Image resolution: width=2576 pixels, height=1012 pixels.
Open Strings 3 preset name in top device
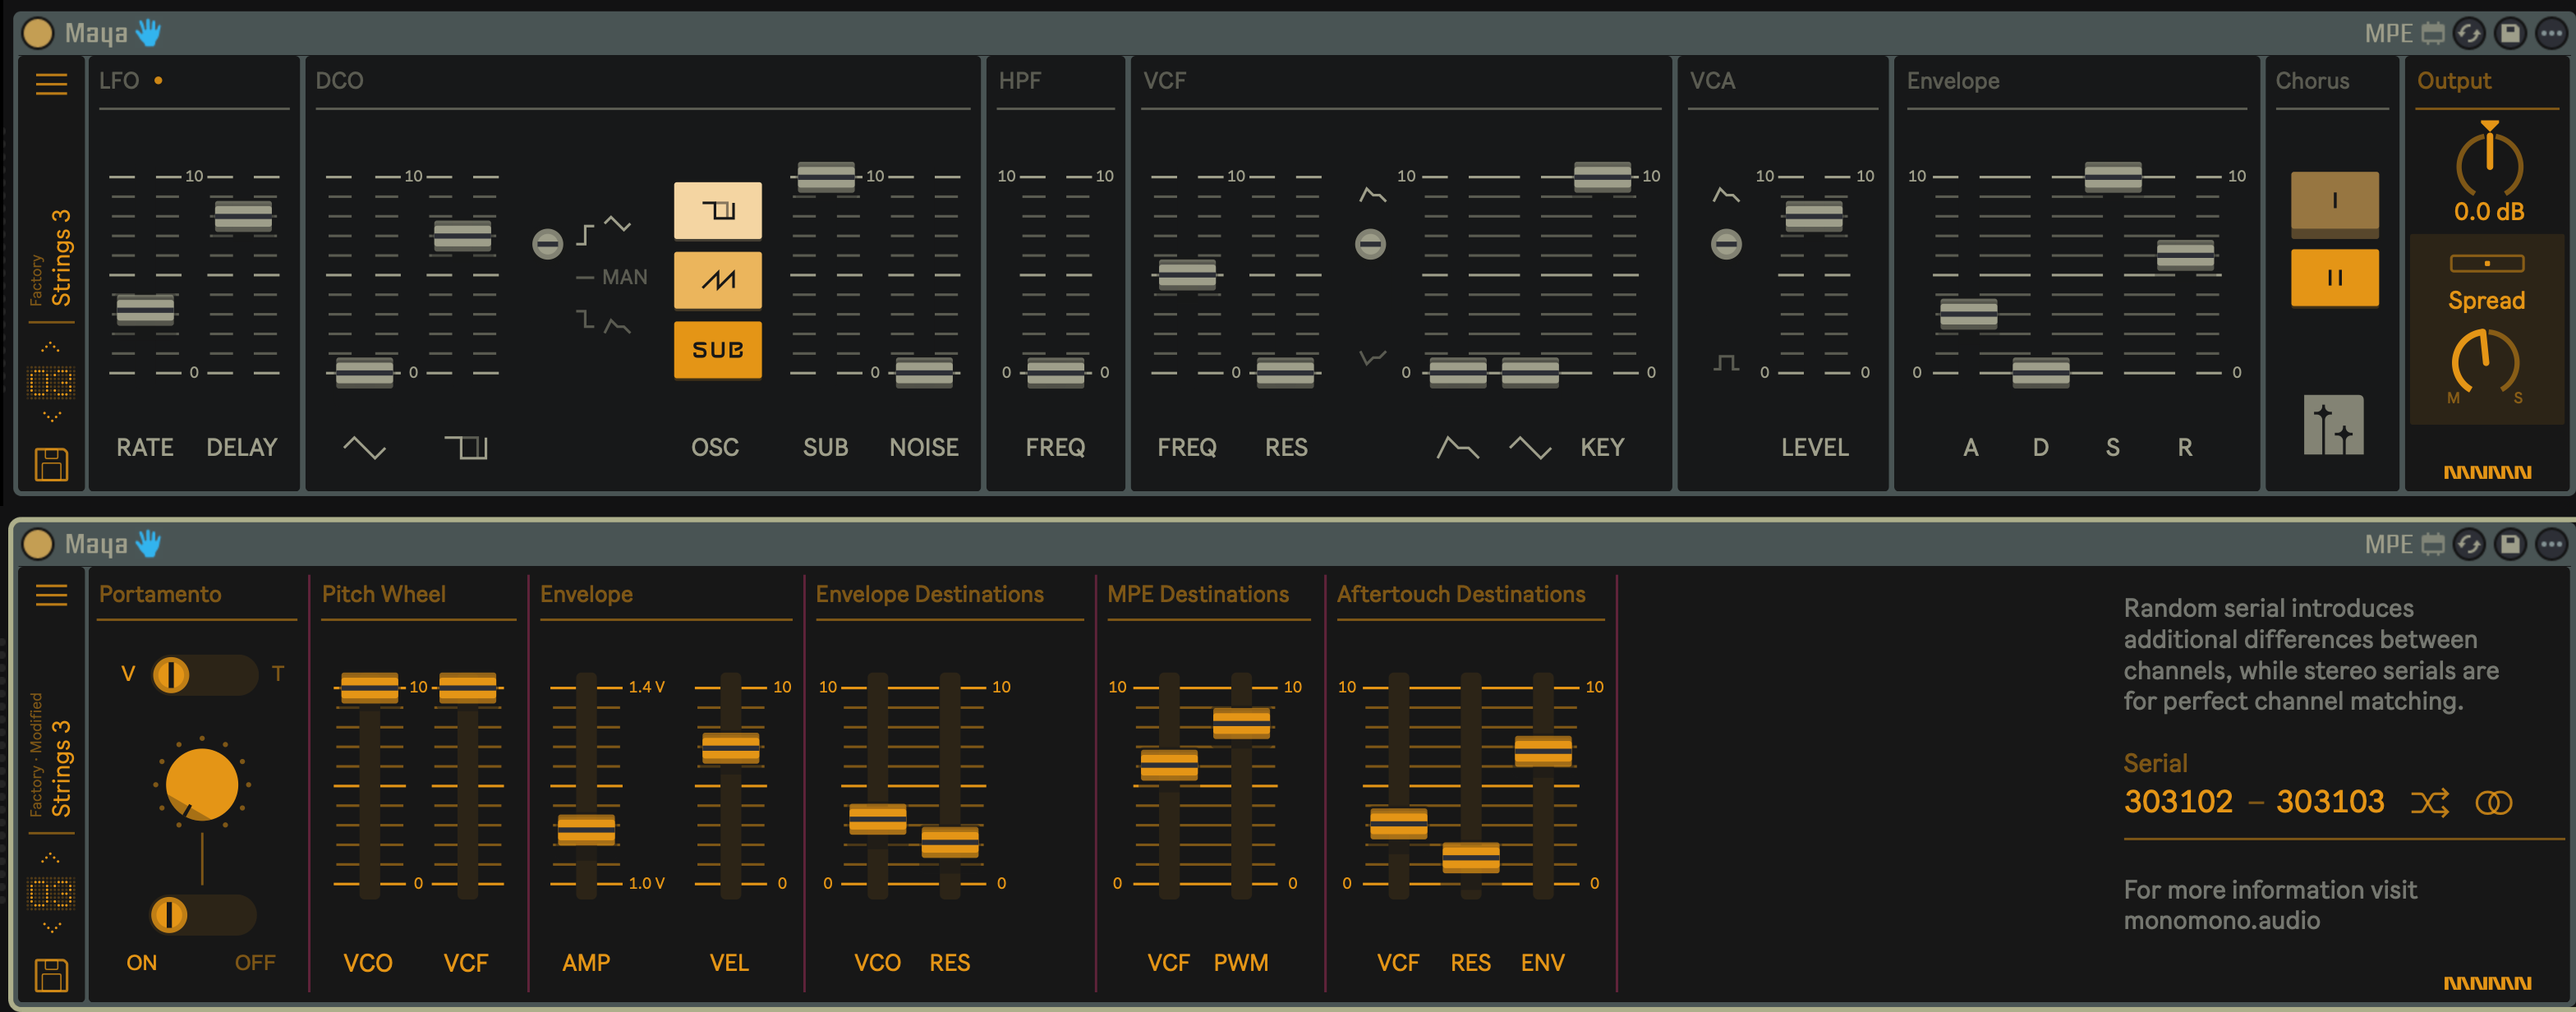(x=61, y=257)
